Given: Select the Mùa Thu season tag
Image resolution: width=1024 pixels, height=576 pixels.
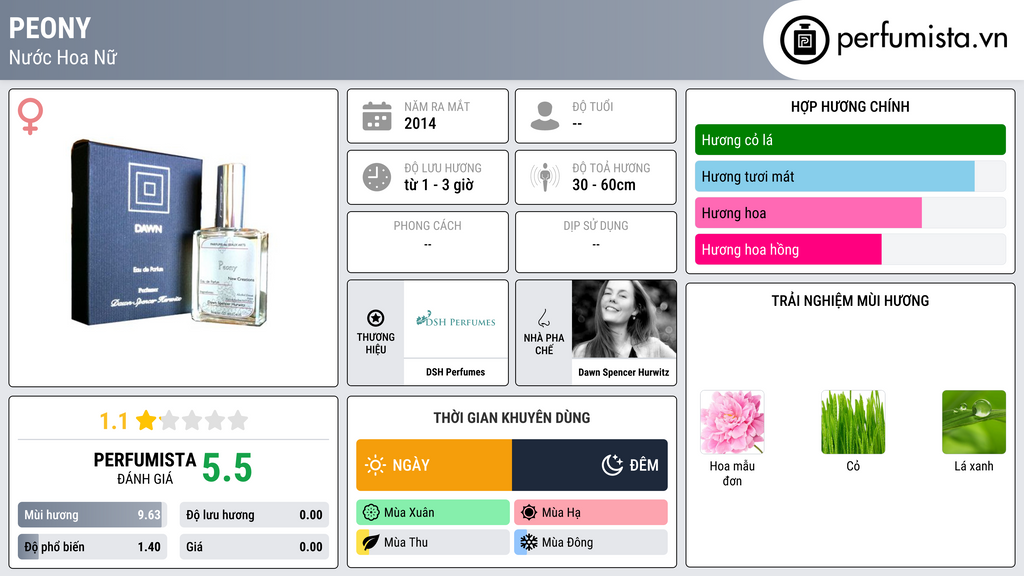Looking at the screenshot, I should (433, 542).
